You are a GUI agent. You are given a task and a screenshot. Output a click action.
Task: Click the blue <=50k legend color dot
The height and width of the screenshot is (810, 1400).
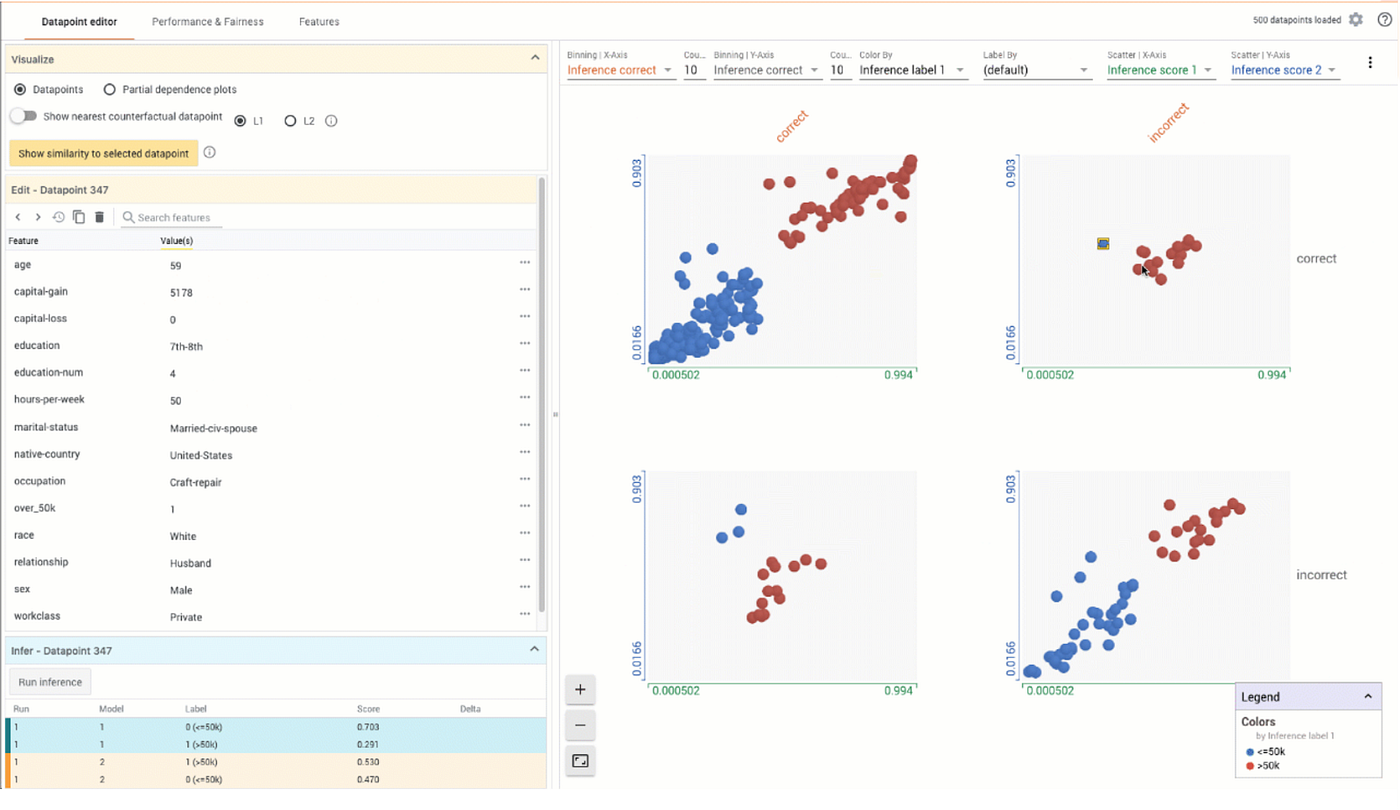click(x=1250, y=752)
